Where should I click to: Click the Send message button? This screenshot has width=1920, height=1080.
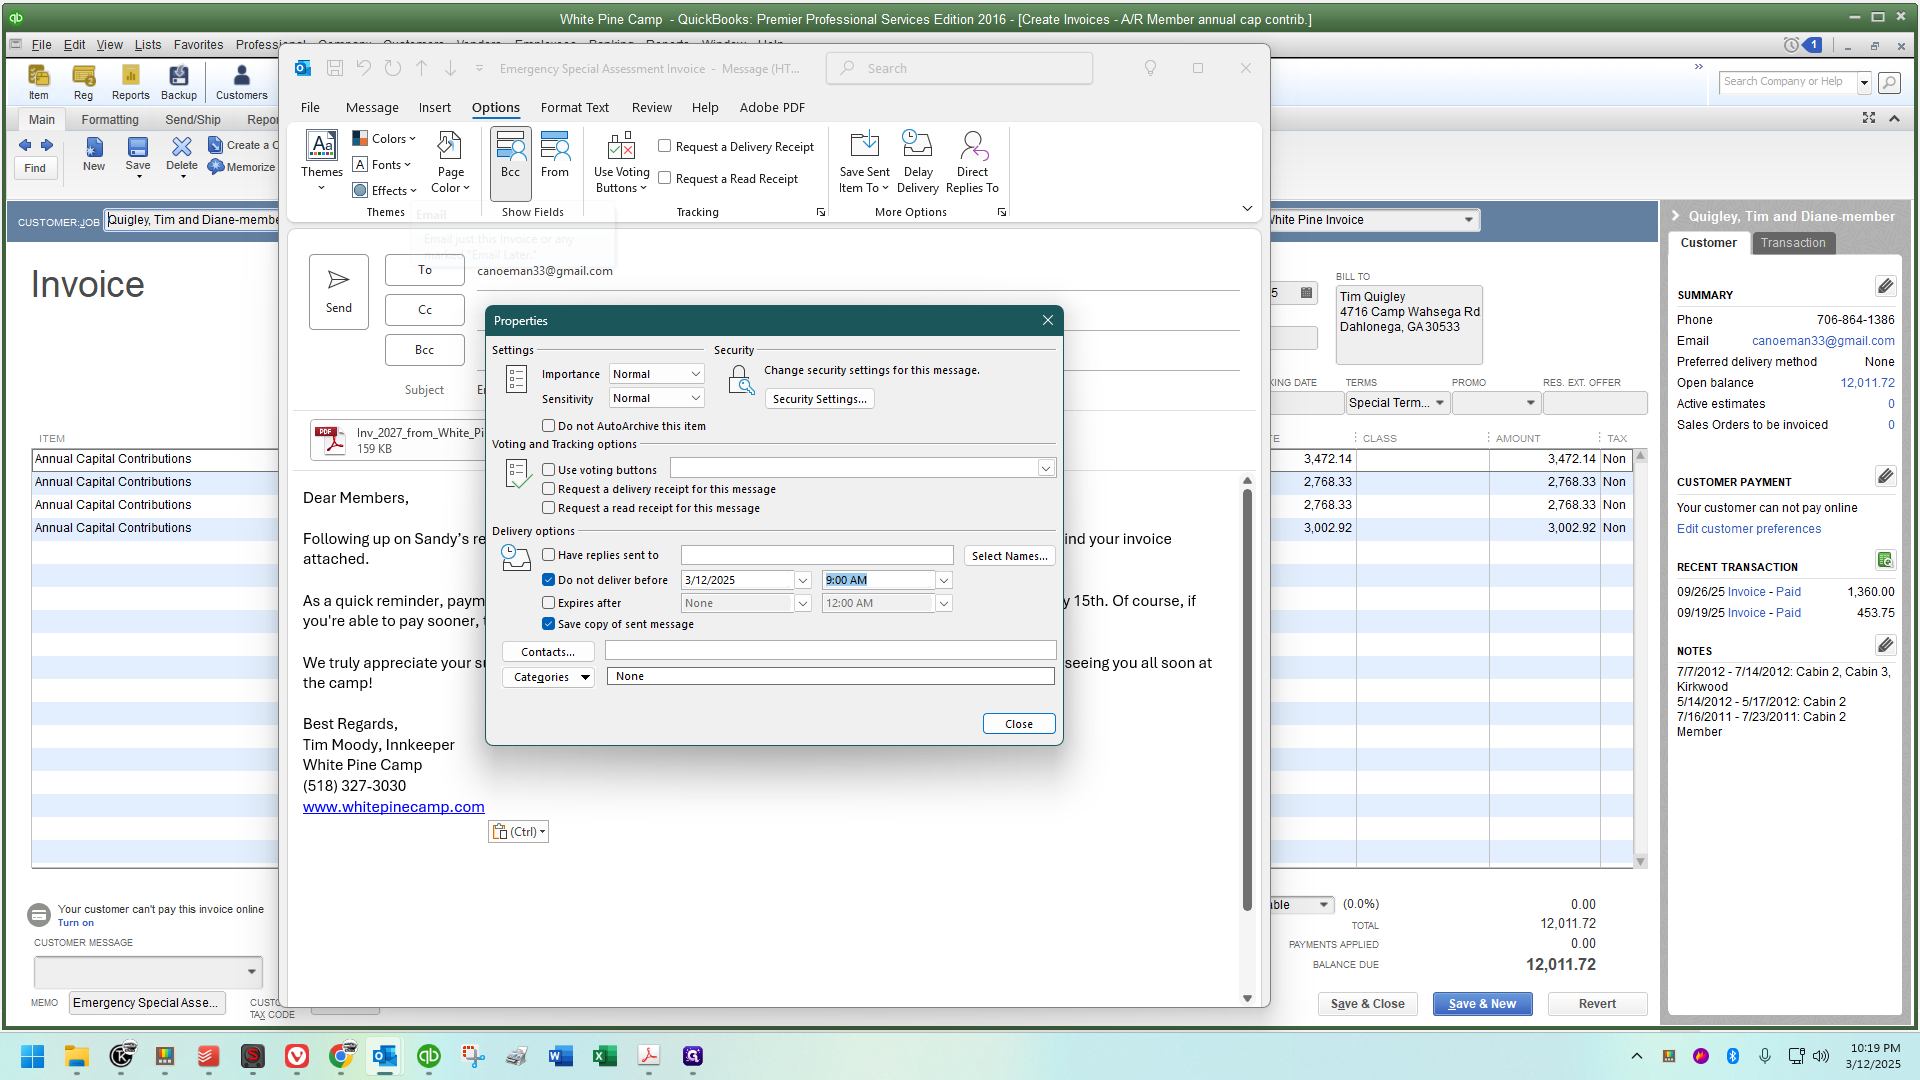338,291
